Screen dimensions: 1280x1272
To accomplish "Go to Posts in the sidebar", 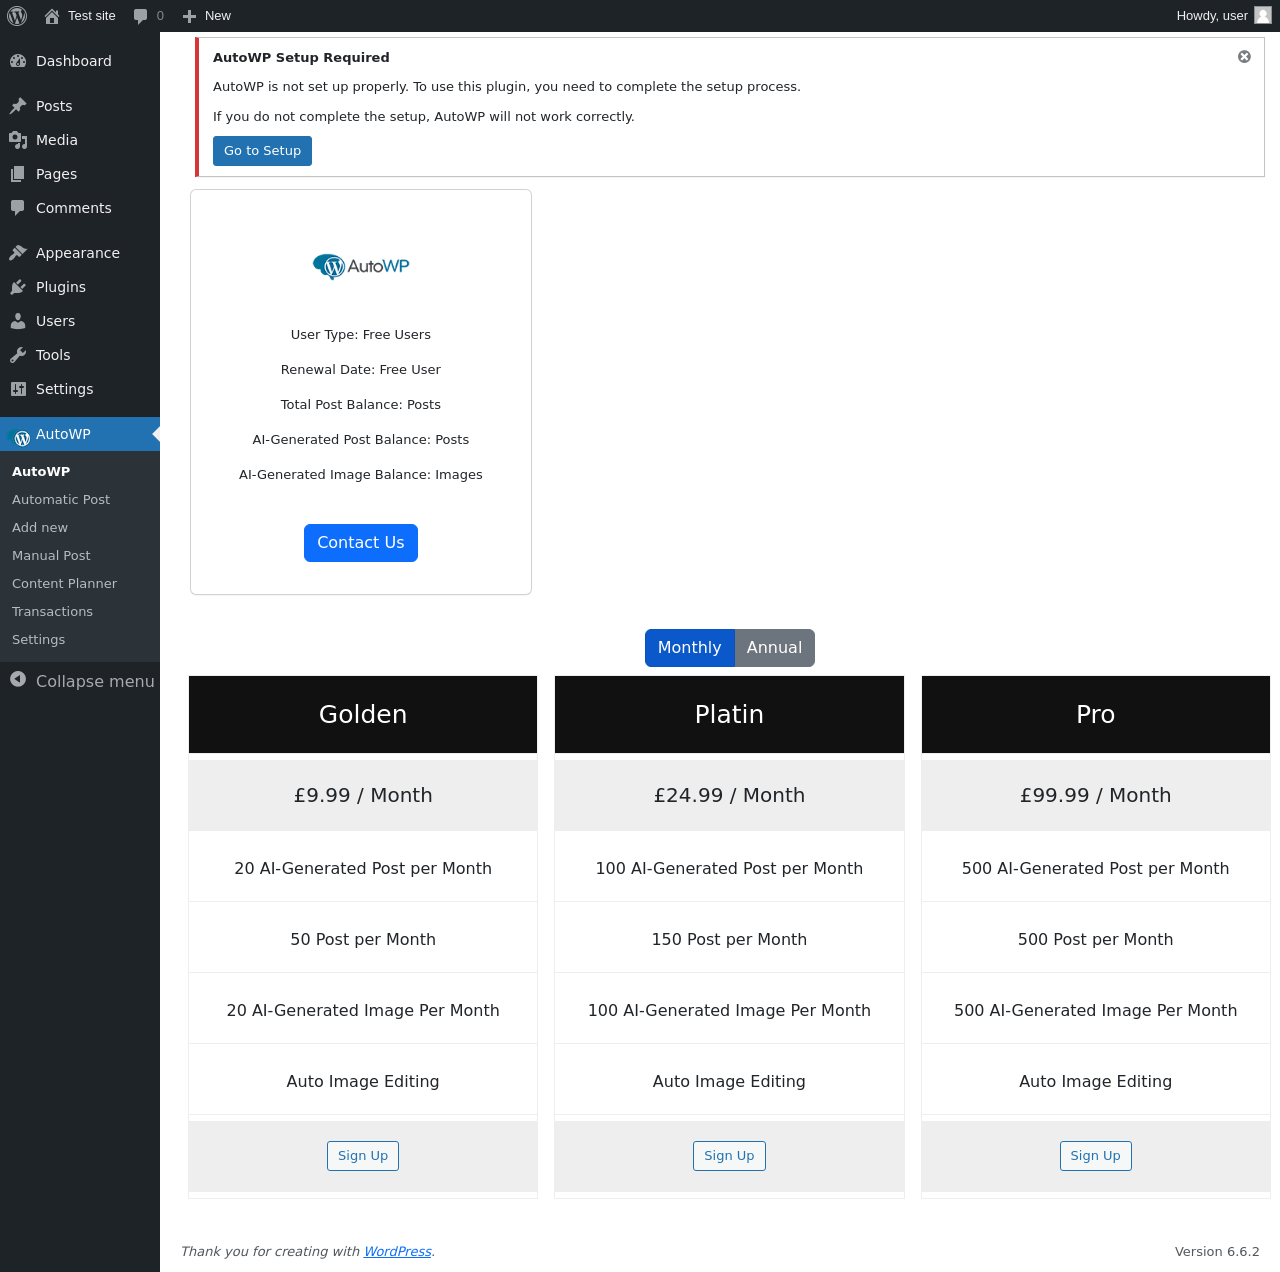I will (80, 106).
